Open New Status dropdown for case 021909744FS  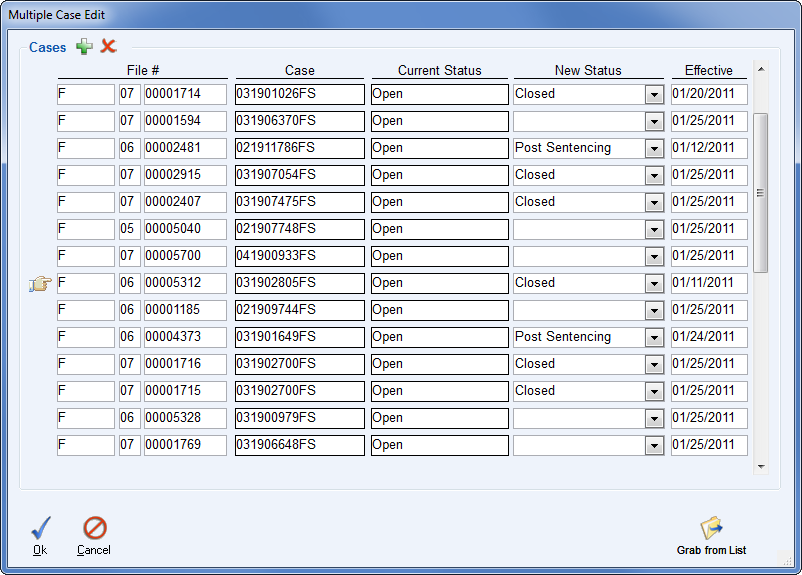654,311
